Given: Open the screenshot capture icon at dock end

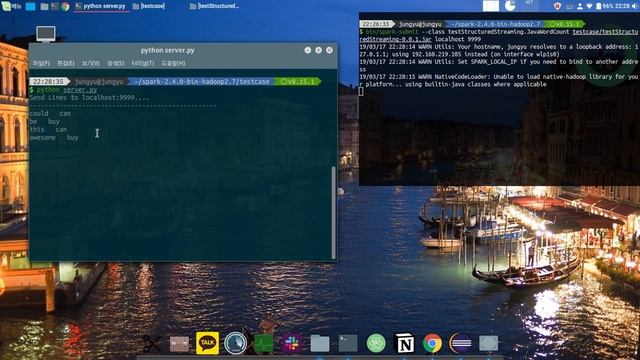Looking at the screenshot, I should pyautogui.click(x=489, y=343).
